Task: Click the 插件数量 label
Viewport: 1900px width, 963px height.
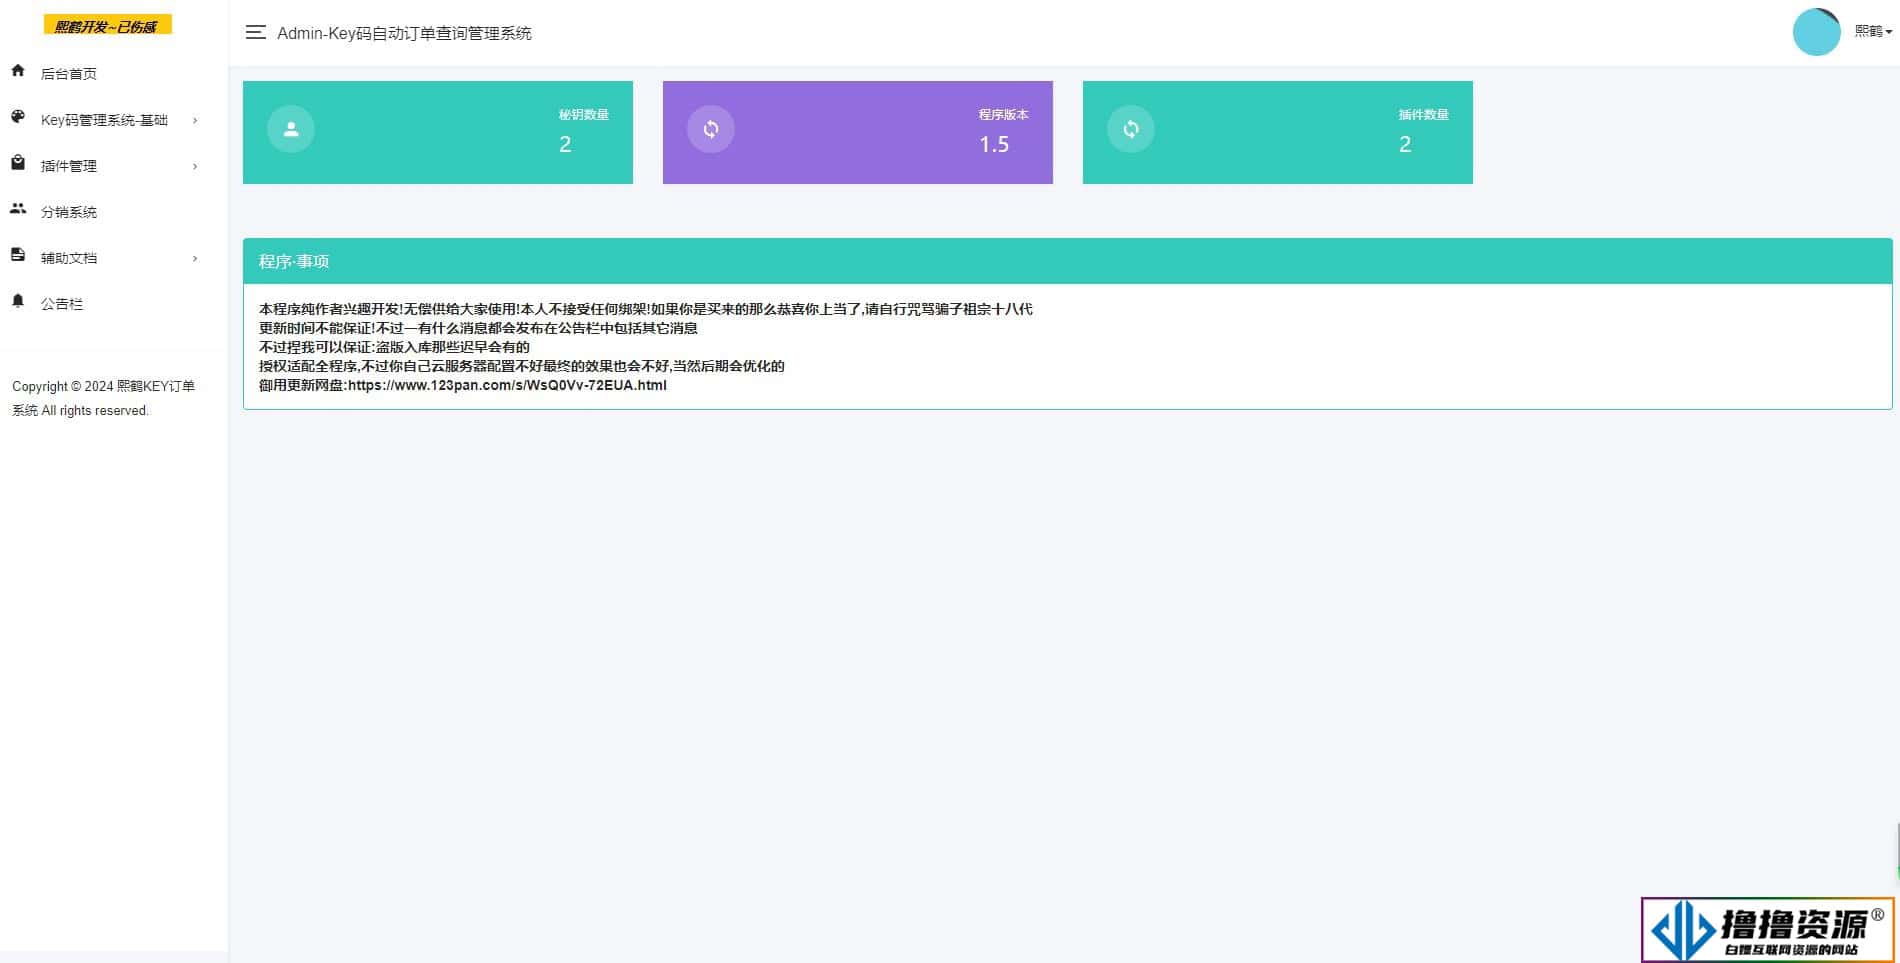Action: coord(1424,115)
